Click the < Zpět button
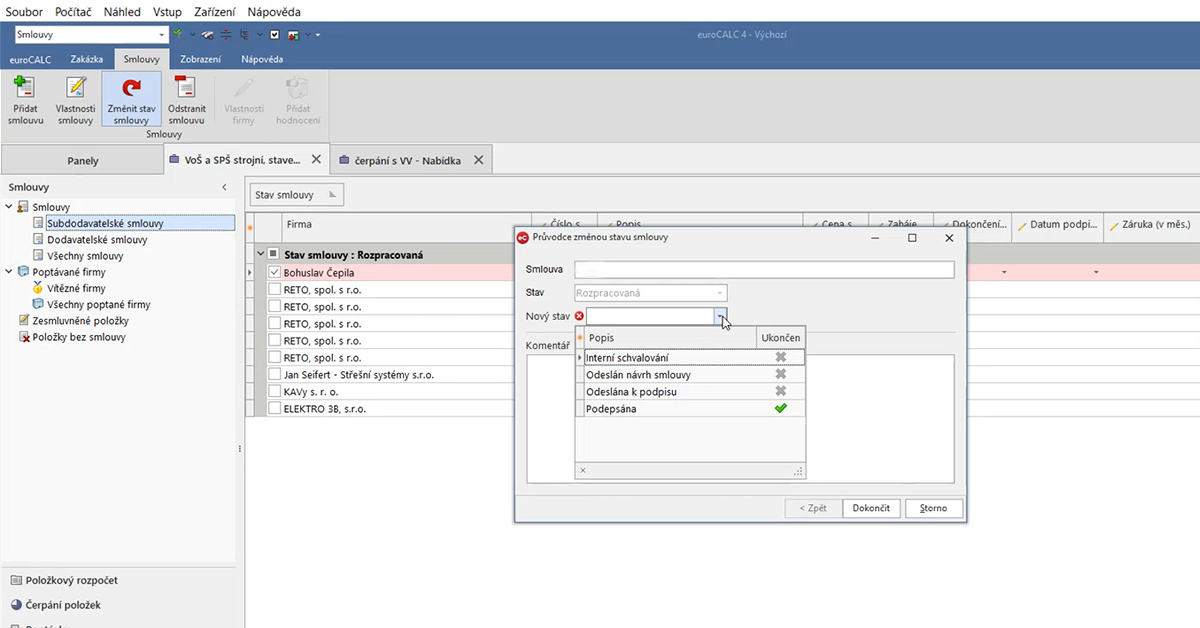Image resolution: width=1200 pixels, height=628 pixels. (x=812, y=508)
